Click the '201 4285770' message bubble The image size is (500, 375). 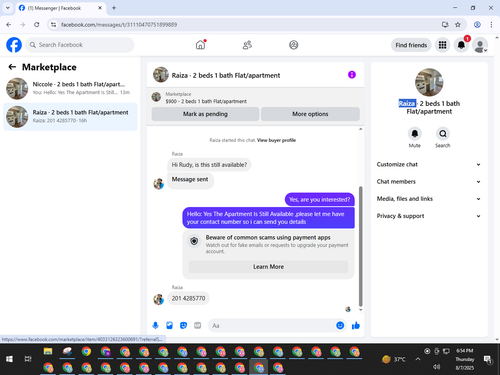pyautogui.click(x=188, y=298)
